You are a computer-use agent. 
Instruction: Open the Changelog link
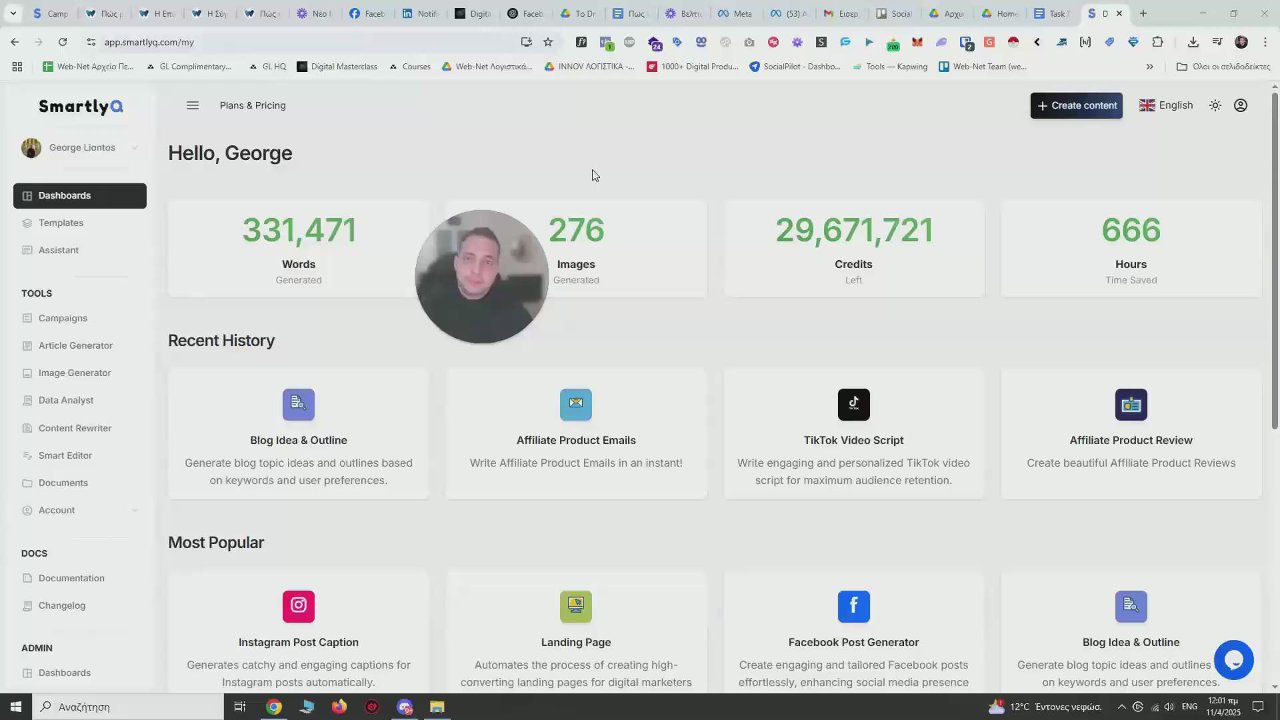[62, 606]
